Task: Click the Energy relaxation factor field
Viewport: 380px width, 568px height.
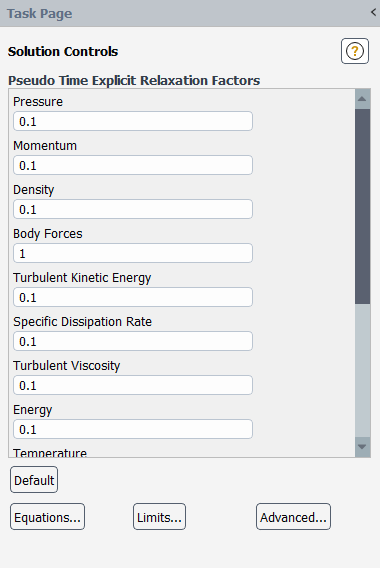Action: 133,429
